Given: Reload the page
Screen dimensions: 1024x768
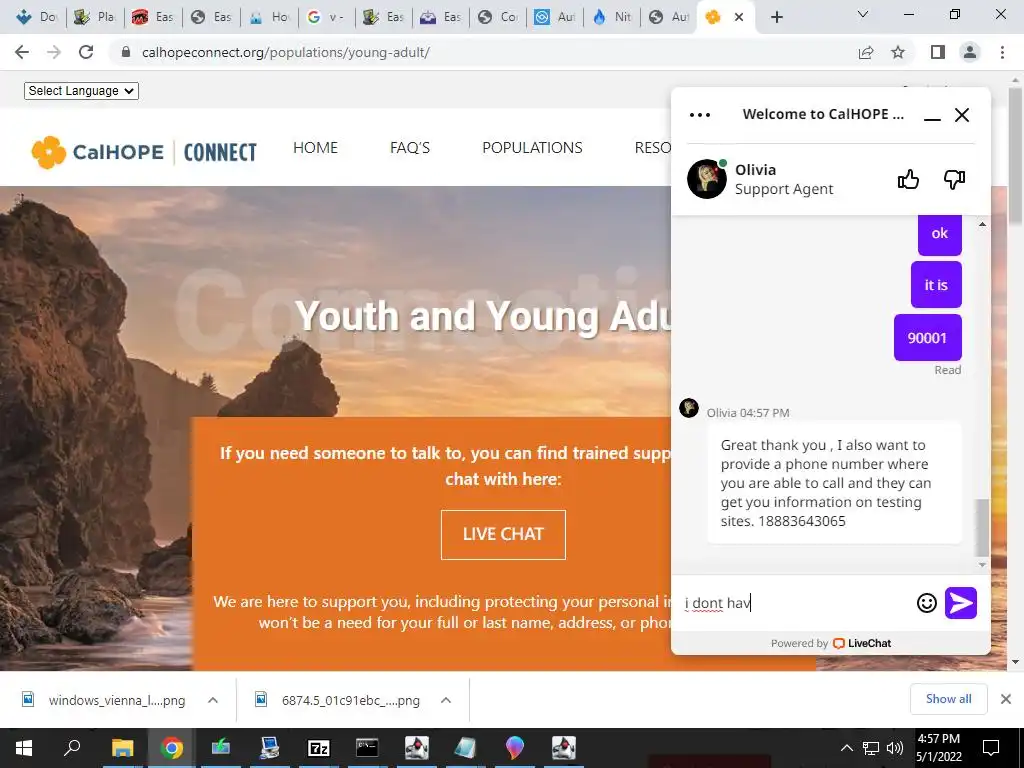Looking at the screenshot, I should tap(86, 52).
